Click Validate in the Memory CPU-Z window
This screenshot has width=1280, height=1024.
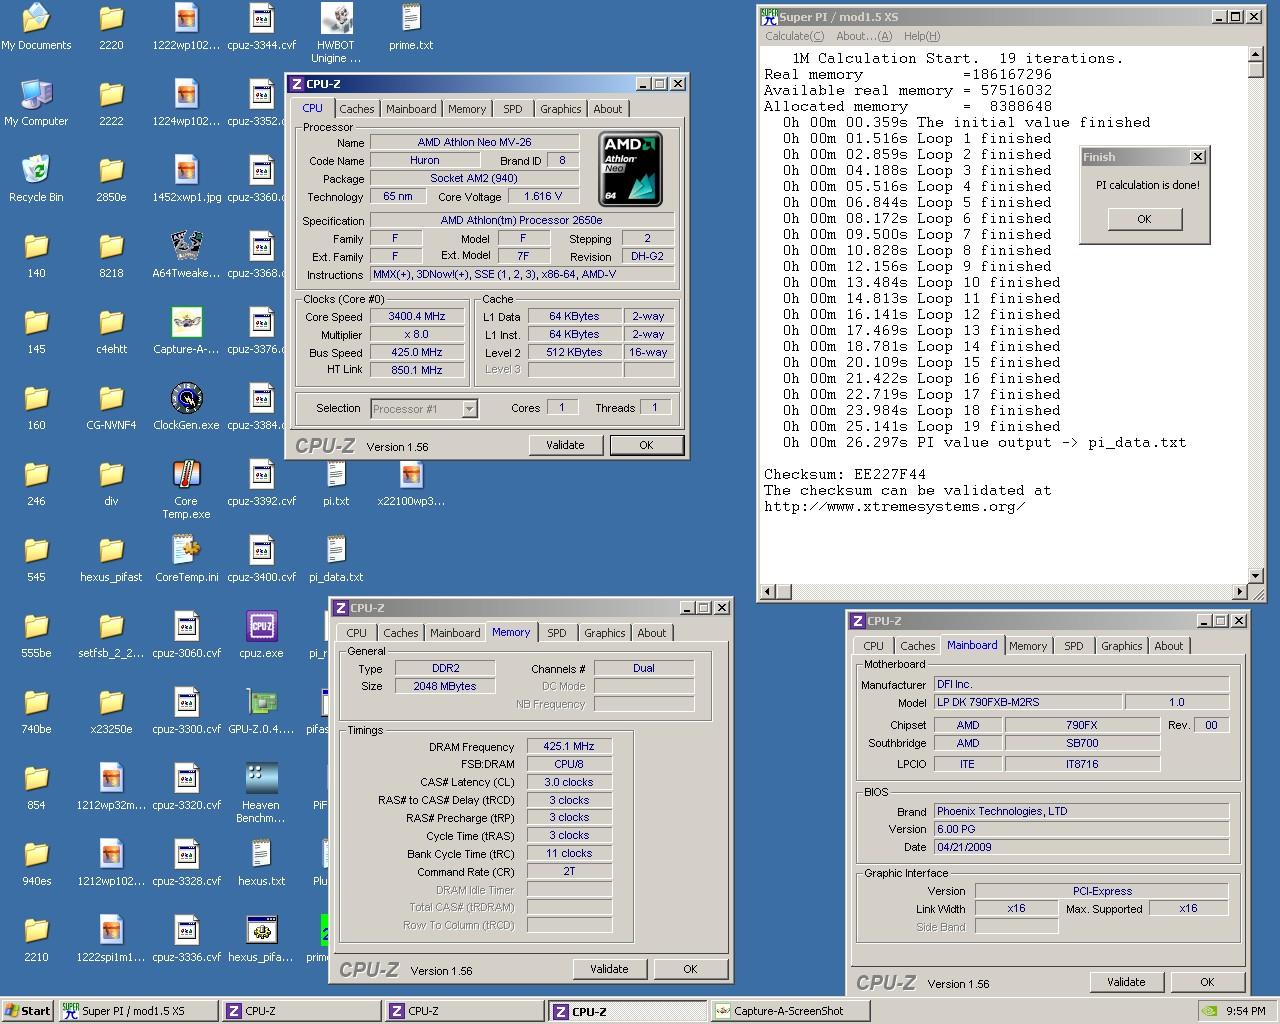click(x=609, y=969)
